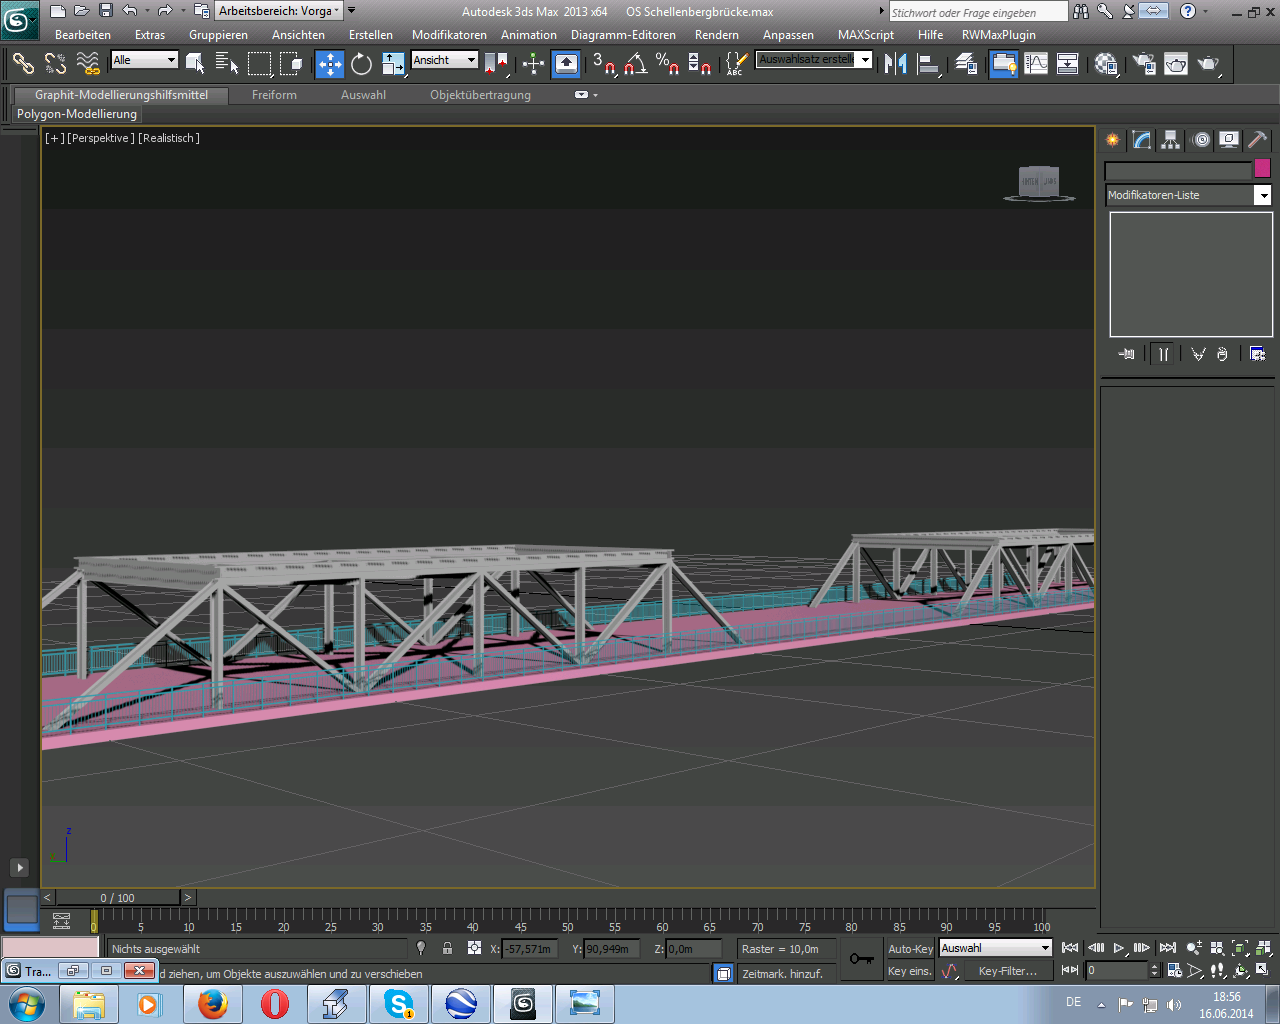Screen dimensions: 1280x1024
Task: Open the Modifikatoren menu
Action: [449, 35]
